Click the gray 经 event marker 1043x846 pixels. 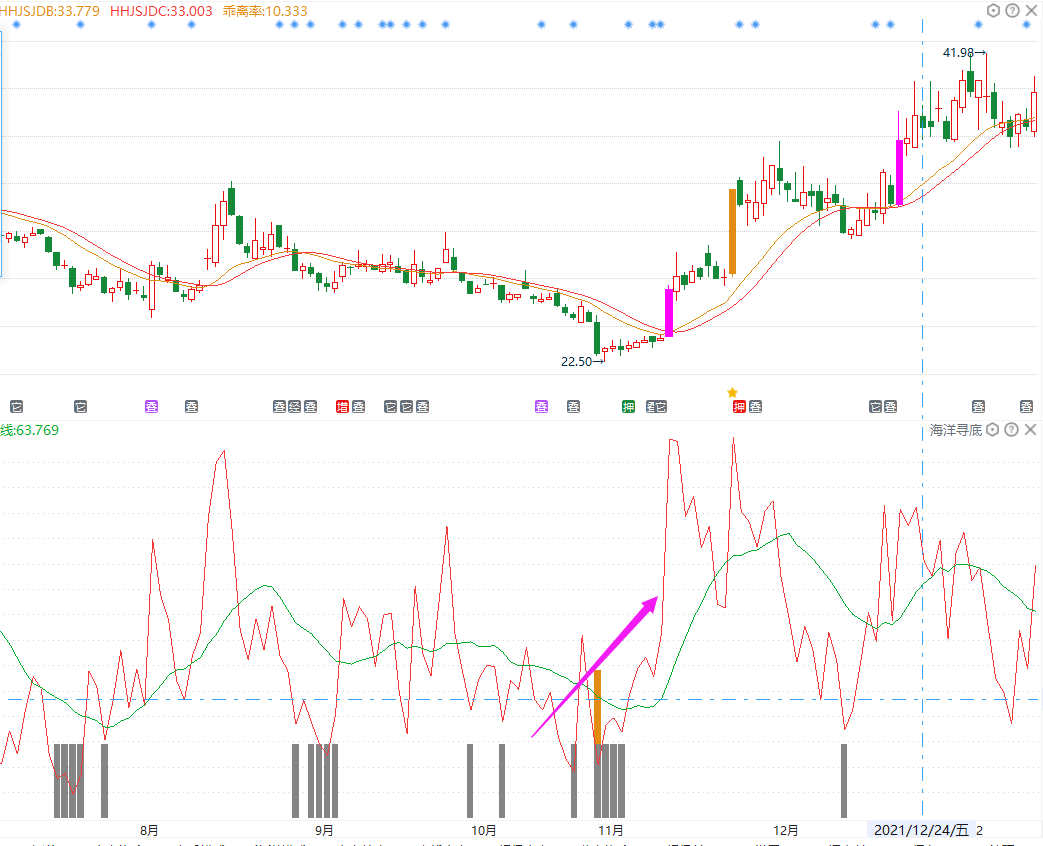coord(295,406)
